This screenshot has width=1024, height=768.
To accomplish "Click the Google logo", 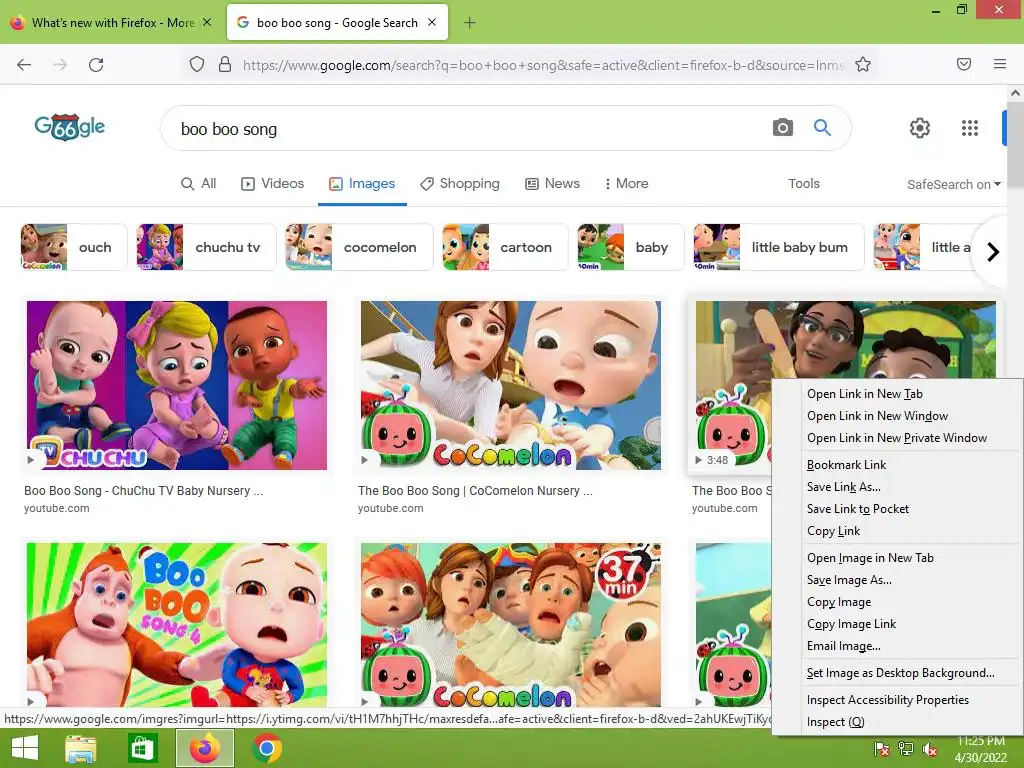I will pyautogui.click(x=69, y=127).
